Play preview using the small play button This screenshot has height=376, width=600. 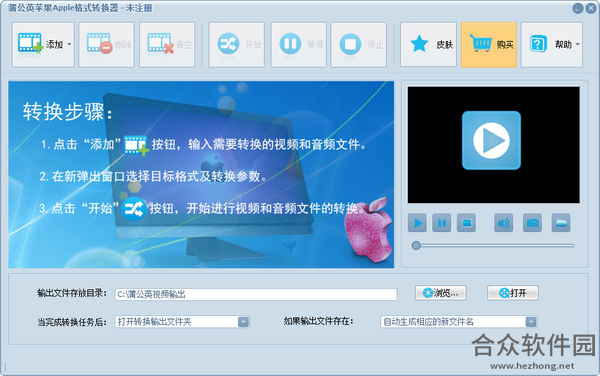(x=417, y=223)
